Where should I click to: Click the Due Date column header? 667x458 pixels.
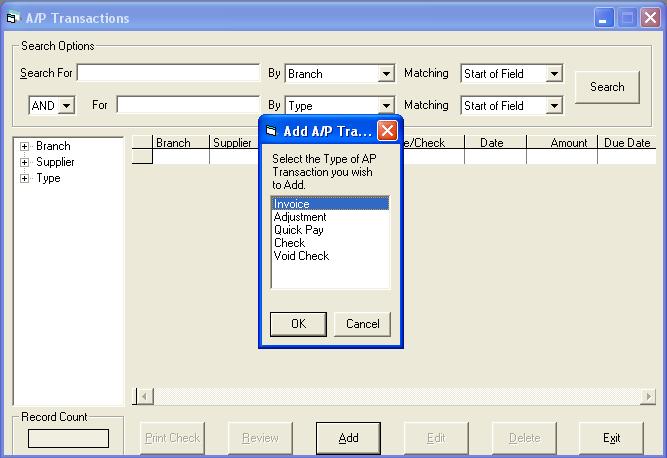pyautogui.click(x=627, y=142)
